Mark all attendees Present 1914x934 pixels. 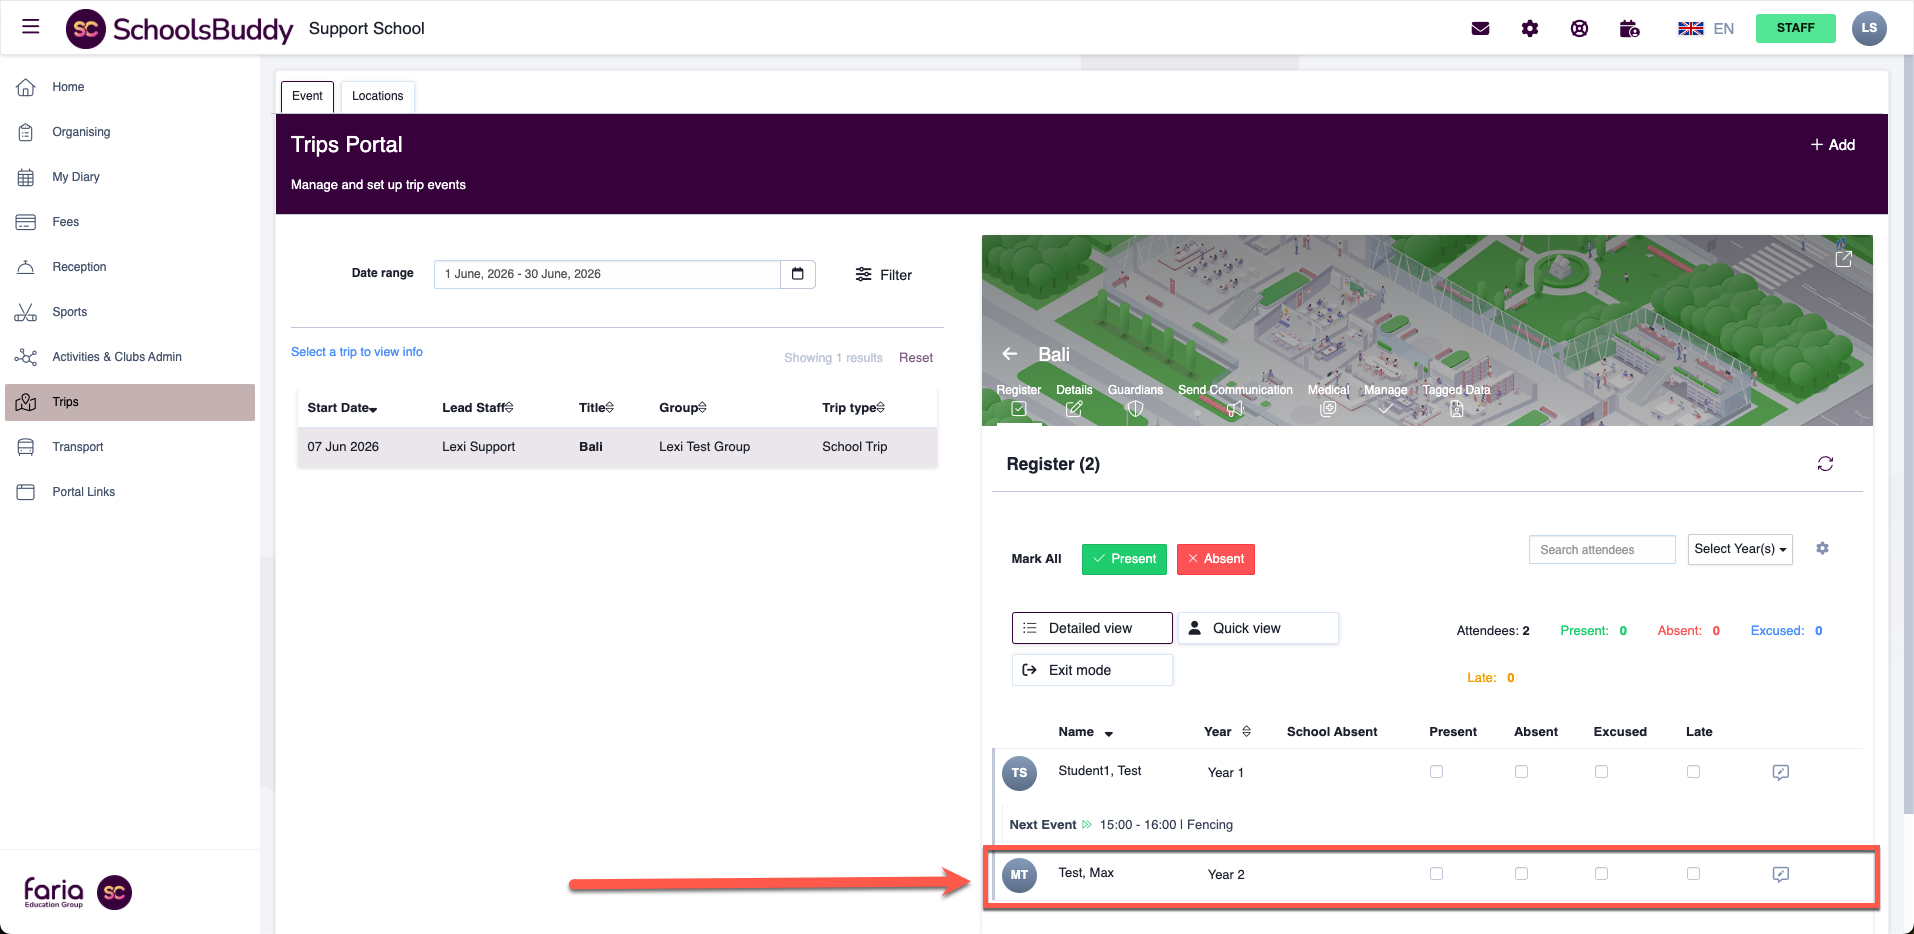click(1124, 559)
